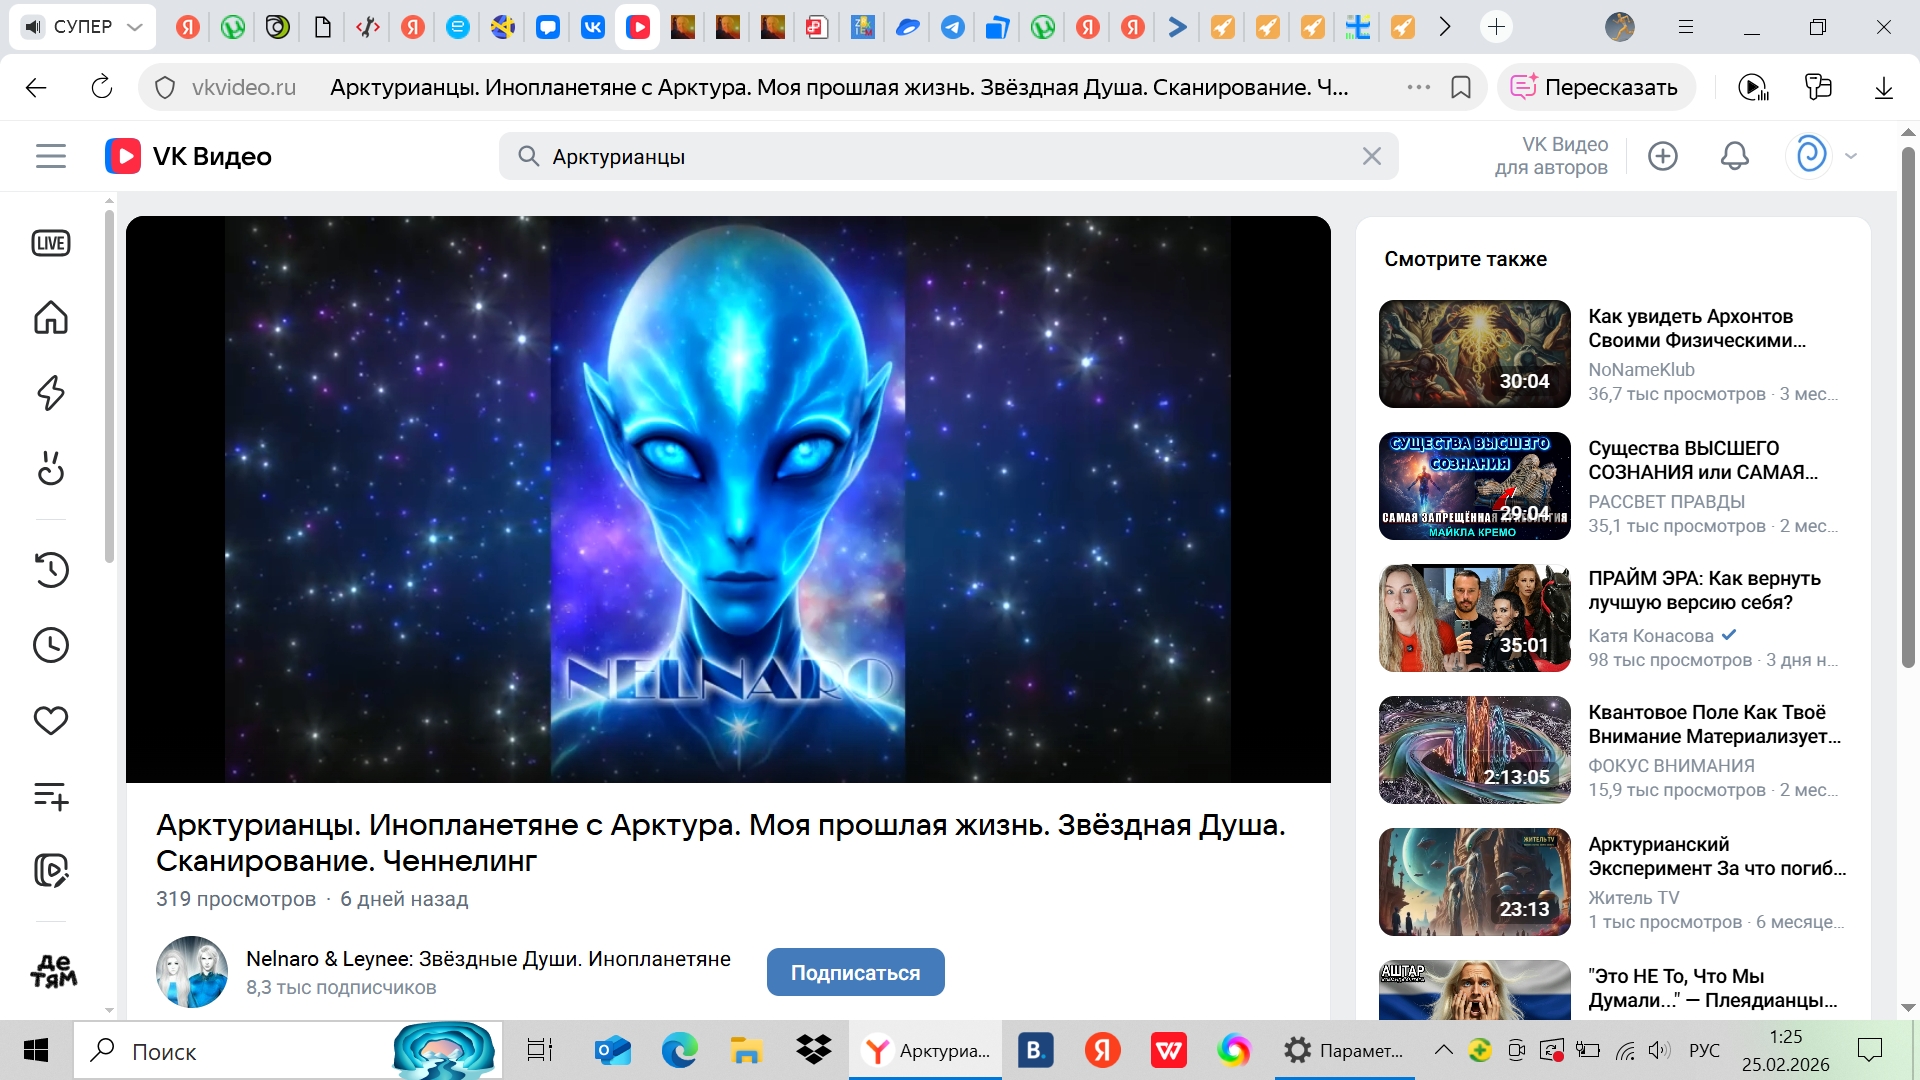Clear the 'Арктурианцы' search query
The width and height of the screenshot is (1920, 1080).
(x=1372, y=156)
